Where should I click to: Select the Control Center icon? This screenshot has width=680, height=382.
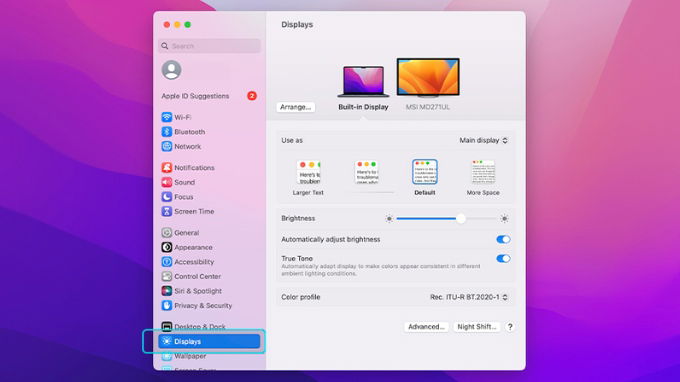tap(167, 276)
